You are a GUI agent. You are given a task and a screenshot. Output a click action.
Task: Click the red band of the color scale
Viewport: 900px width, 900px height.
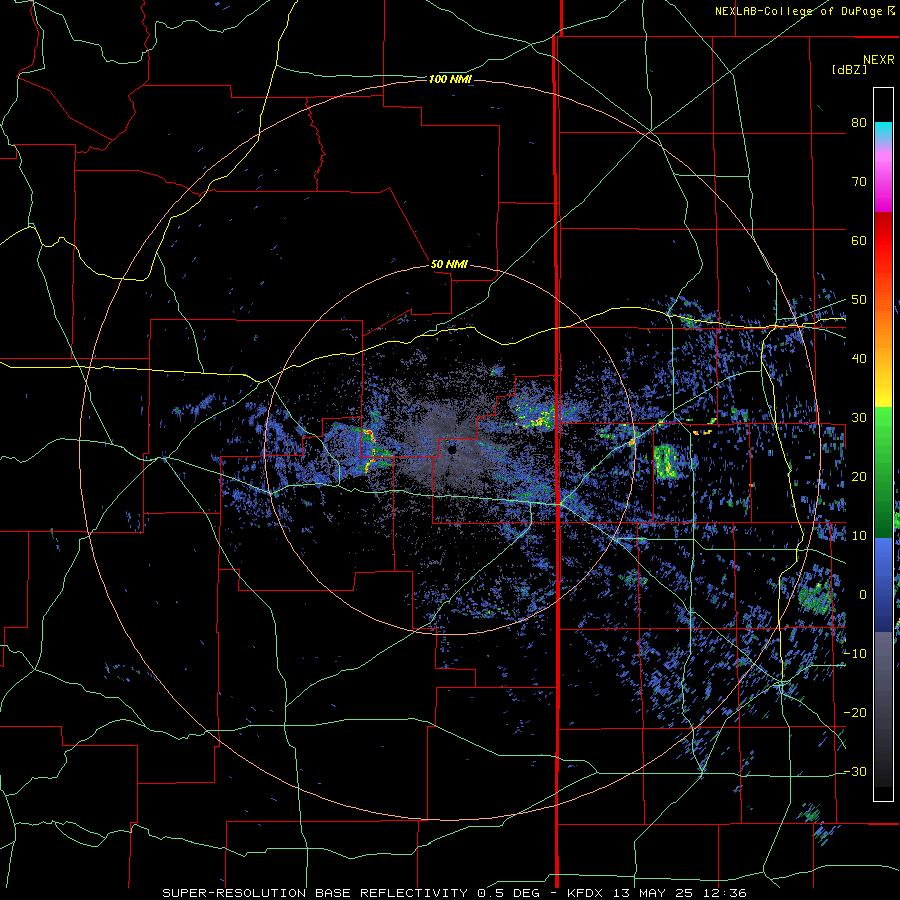883,241
